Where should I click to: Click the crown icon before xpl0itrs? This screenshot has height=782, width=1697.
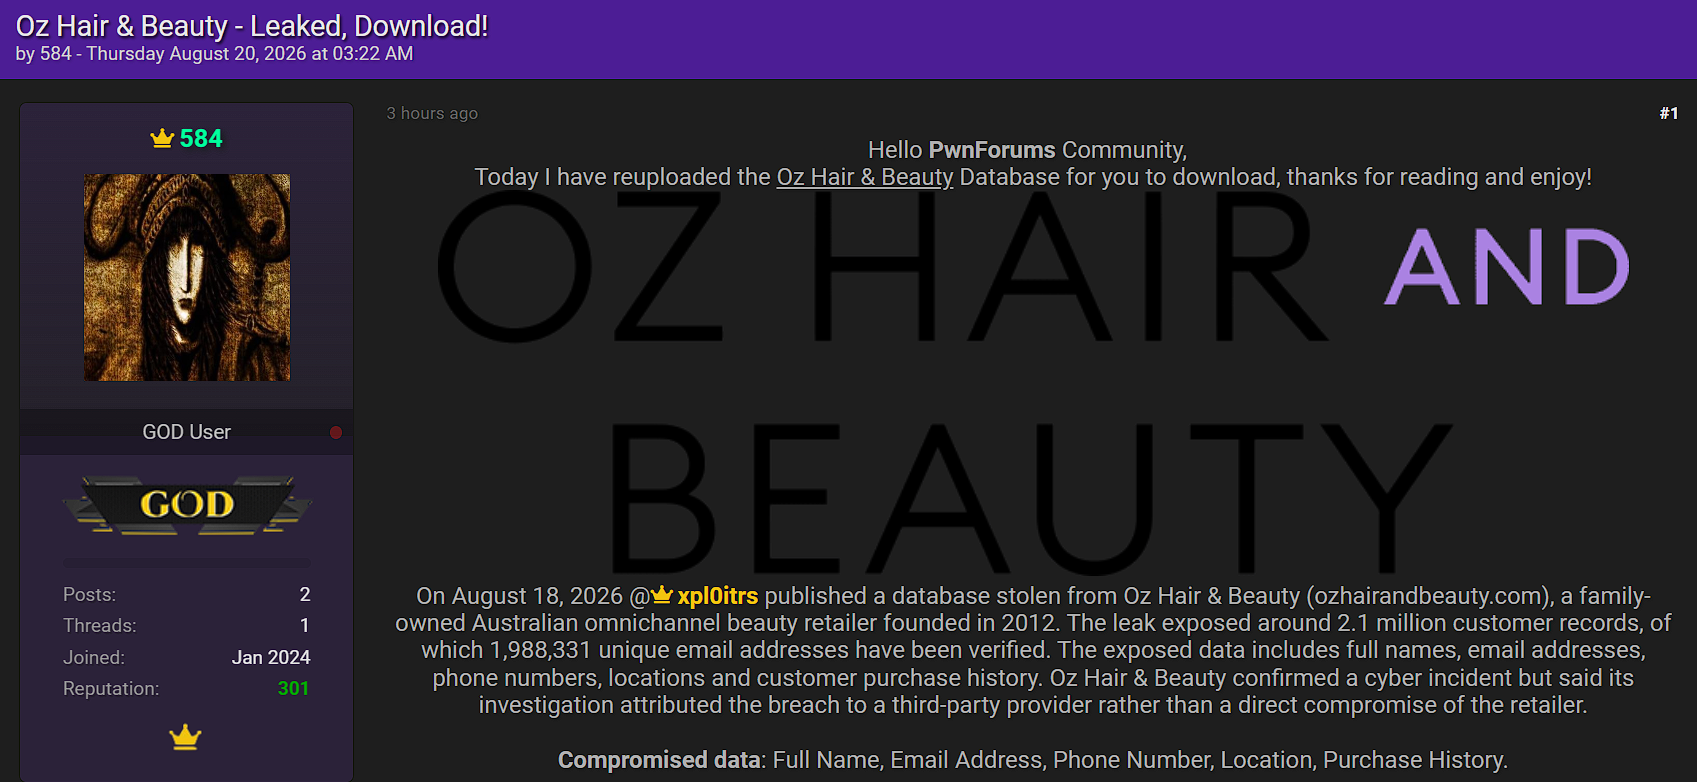pyautogui.click(x=662, y=595)
